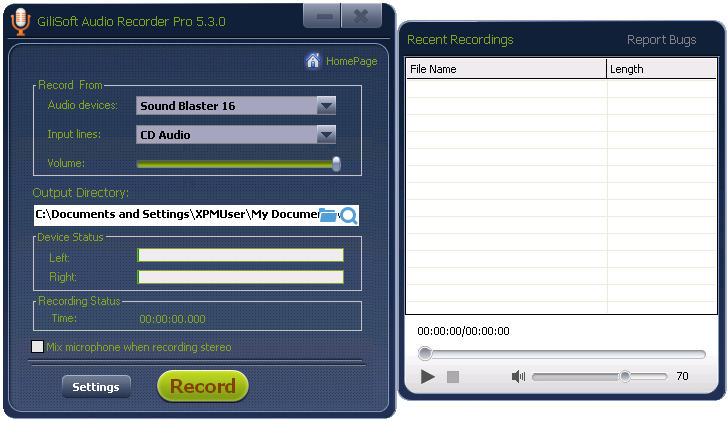Click the playback volume value 70
This screenshot has width=728, height=421.
[x=682, y=376]
